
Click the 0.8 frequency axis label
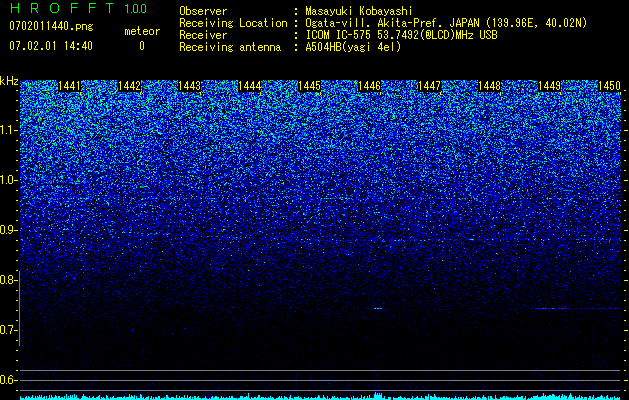9,280
